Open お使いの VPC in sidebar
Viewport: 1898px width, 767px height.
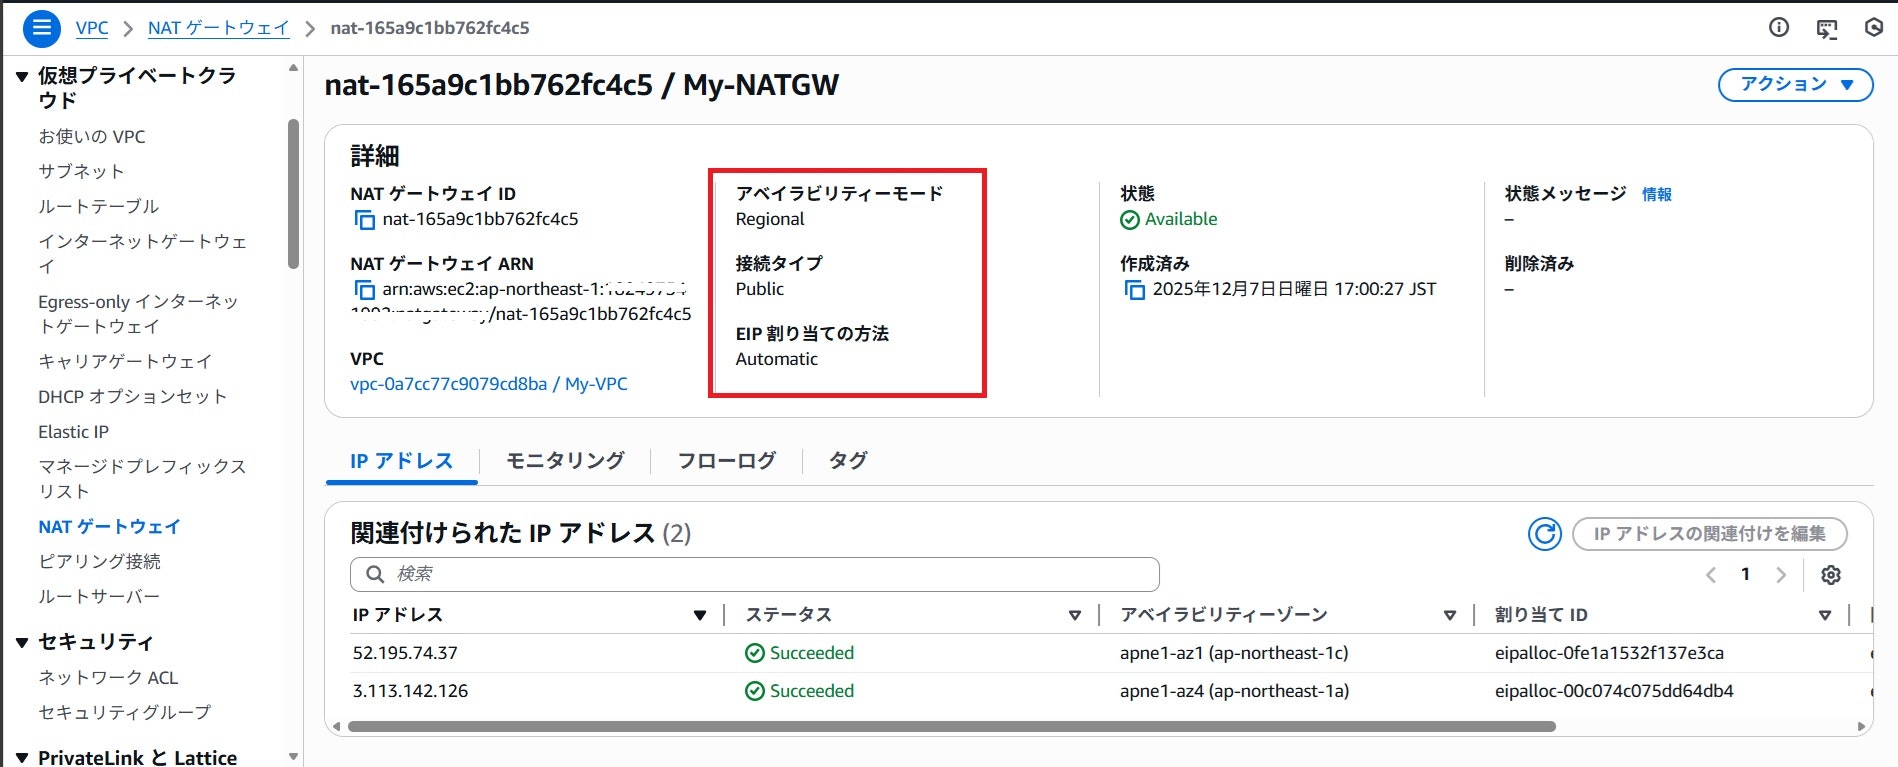[x=92, y=137]
